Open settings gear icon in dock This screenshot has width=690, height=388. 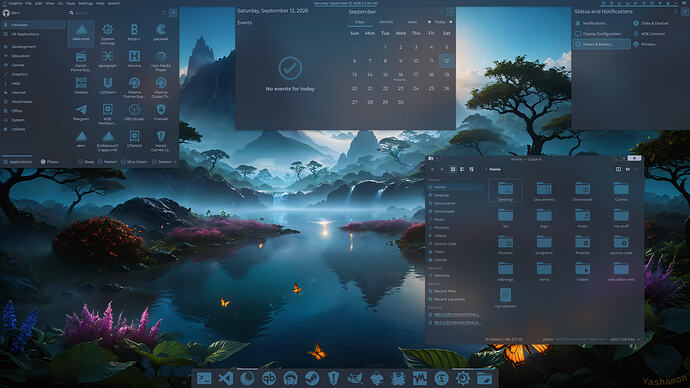[x=462, y=378]
